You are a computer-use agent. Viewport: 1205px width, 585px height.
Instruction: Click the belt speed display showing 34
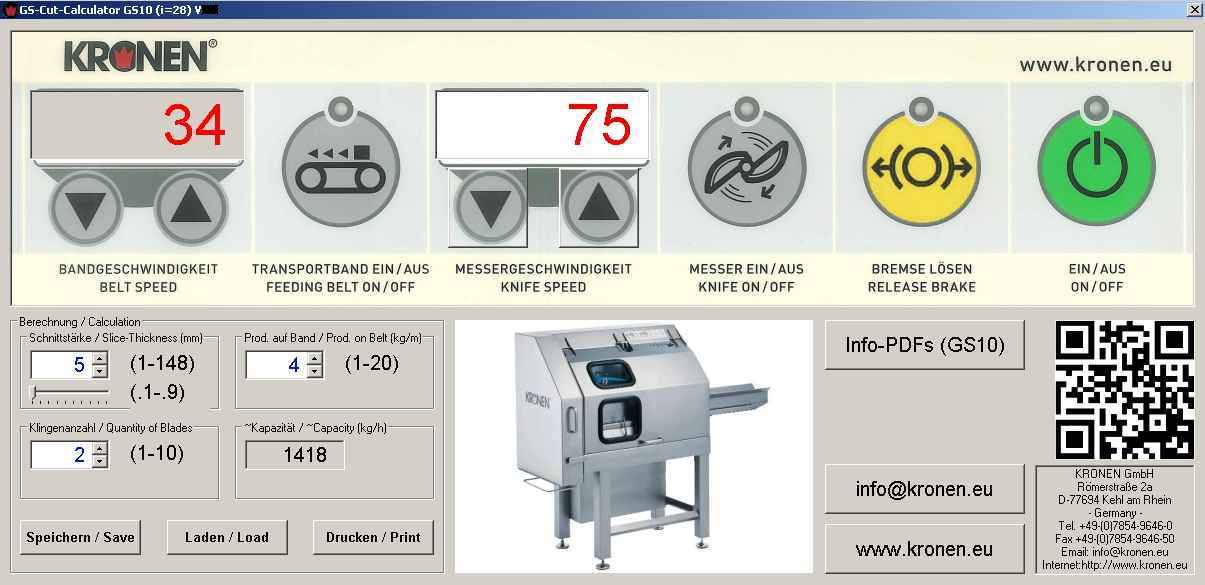[x=136, y=125]
